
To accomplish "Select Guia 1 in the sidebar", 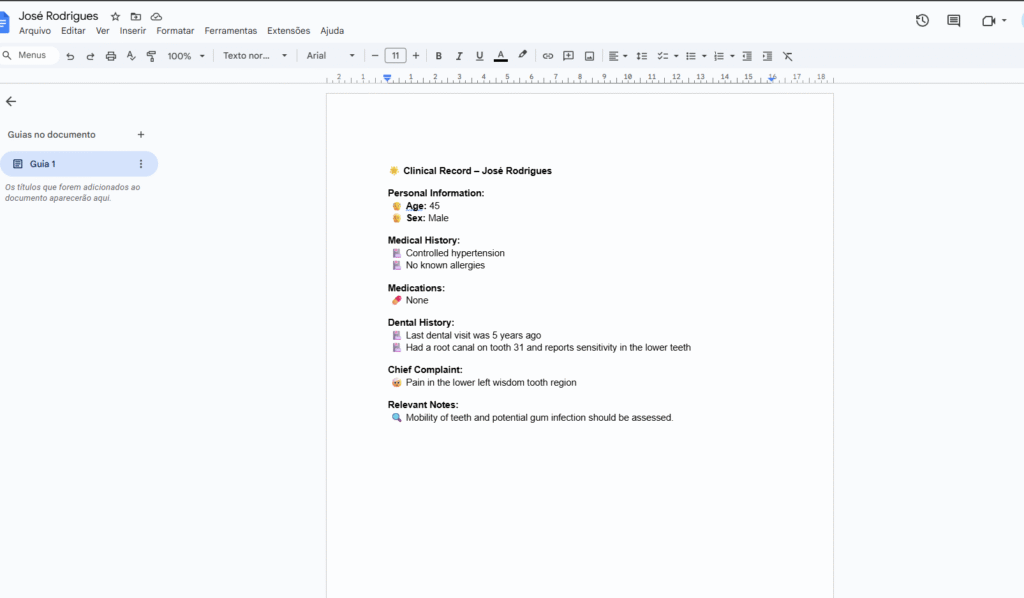I will click(x=70, y=164).
